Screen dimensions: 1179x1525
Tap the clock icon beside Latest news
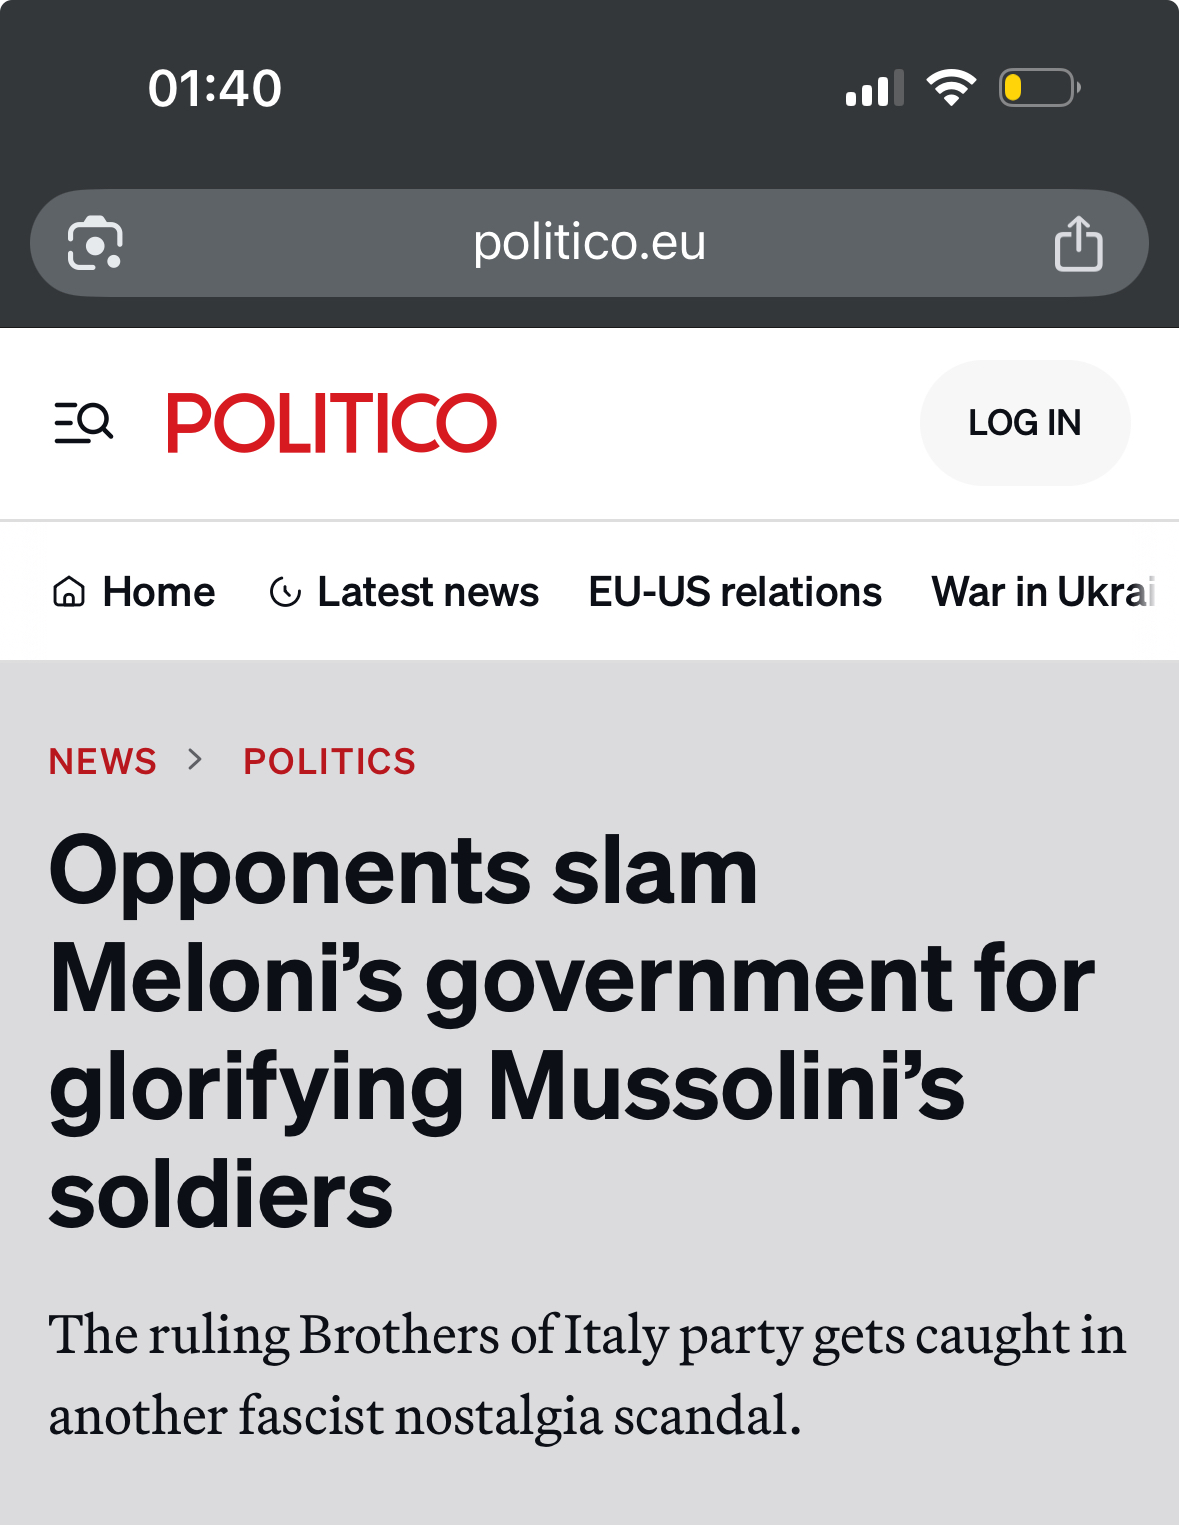click(285, 592)
